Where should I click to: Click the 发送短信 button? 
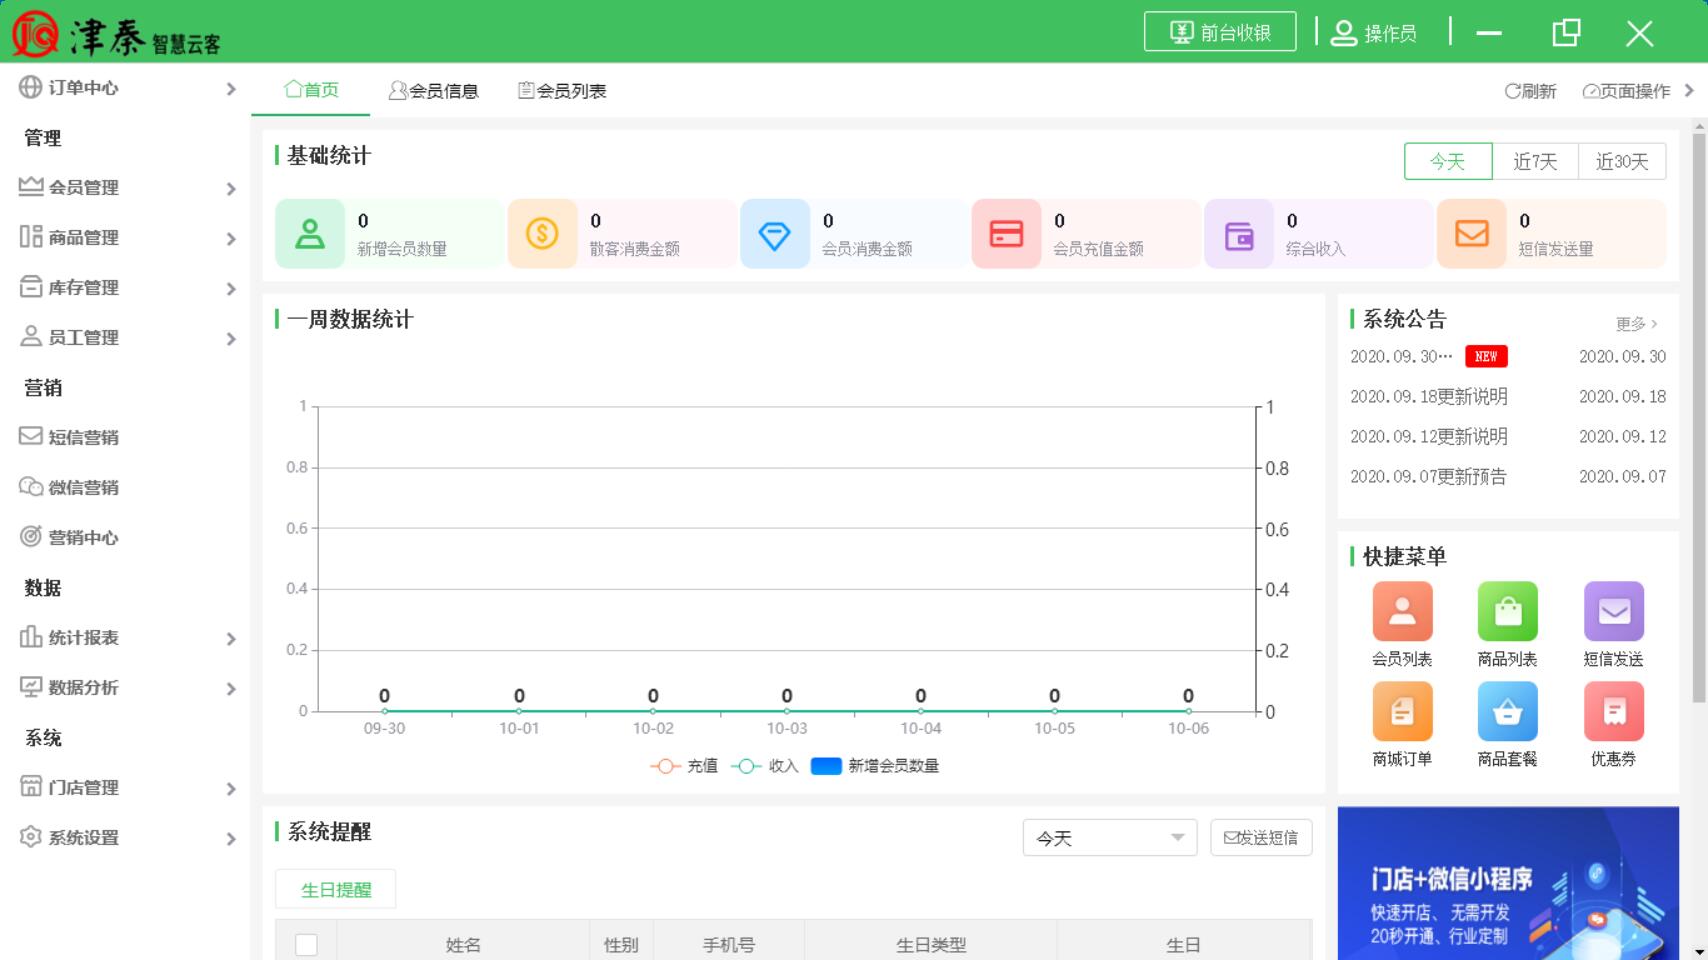1261,838
